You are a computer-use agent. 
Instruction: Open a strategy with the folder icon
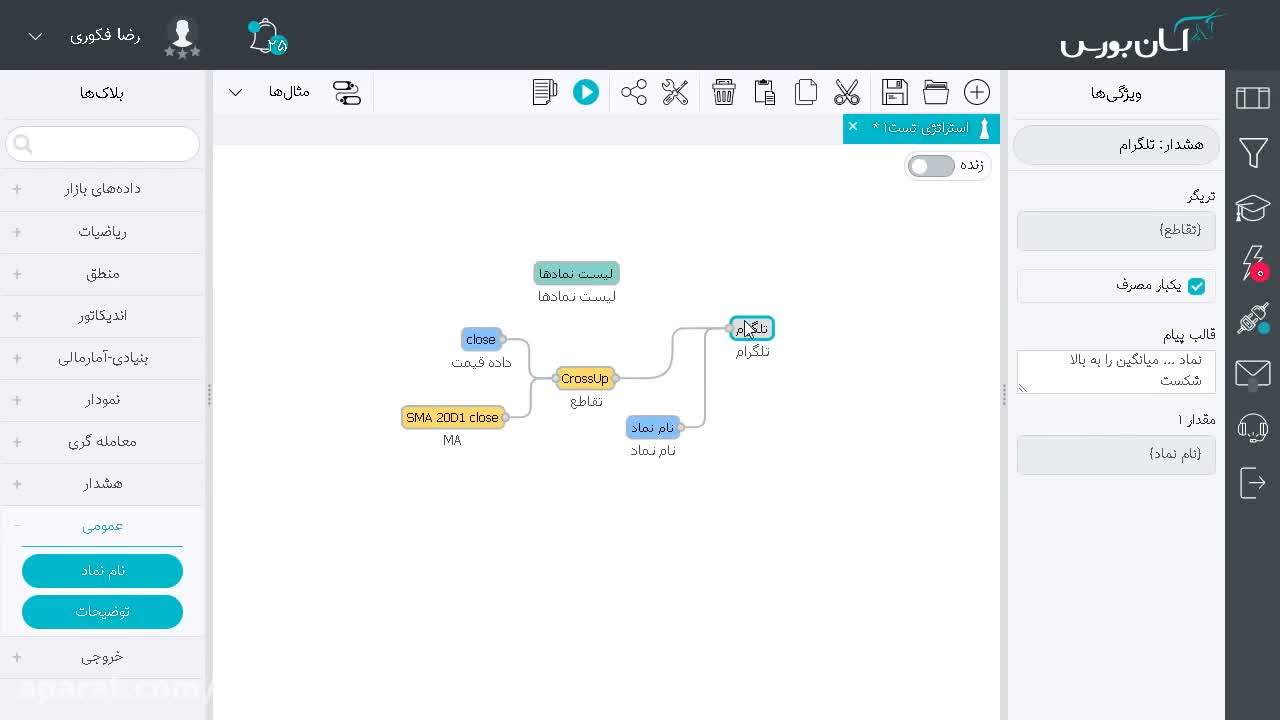[936, 92]
